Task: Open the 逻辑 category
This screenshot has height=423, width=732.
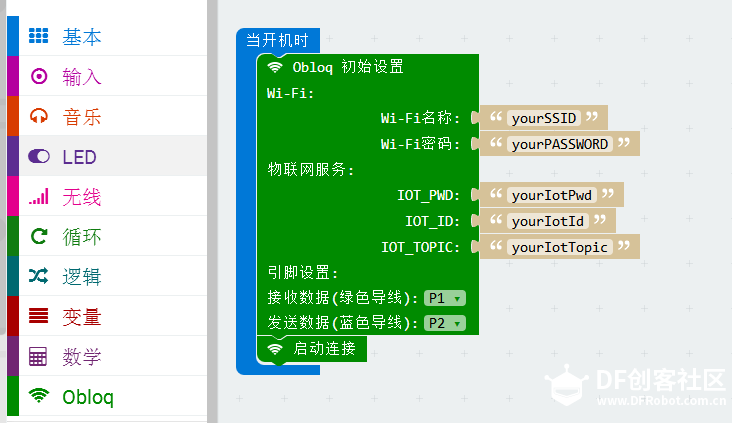Action: click(x=81, y=277)
